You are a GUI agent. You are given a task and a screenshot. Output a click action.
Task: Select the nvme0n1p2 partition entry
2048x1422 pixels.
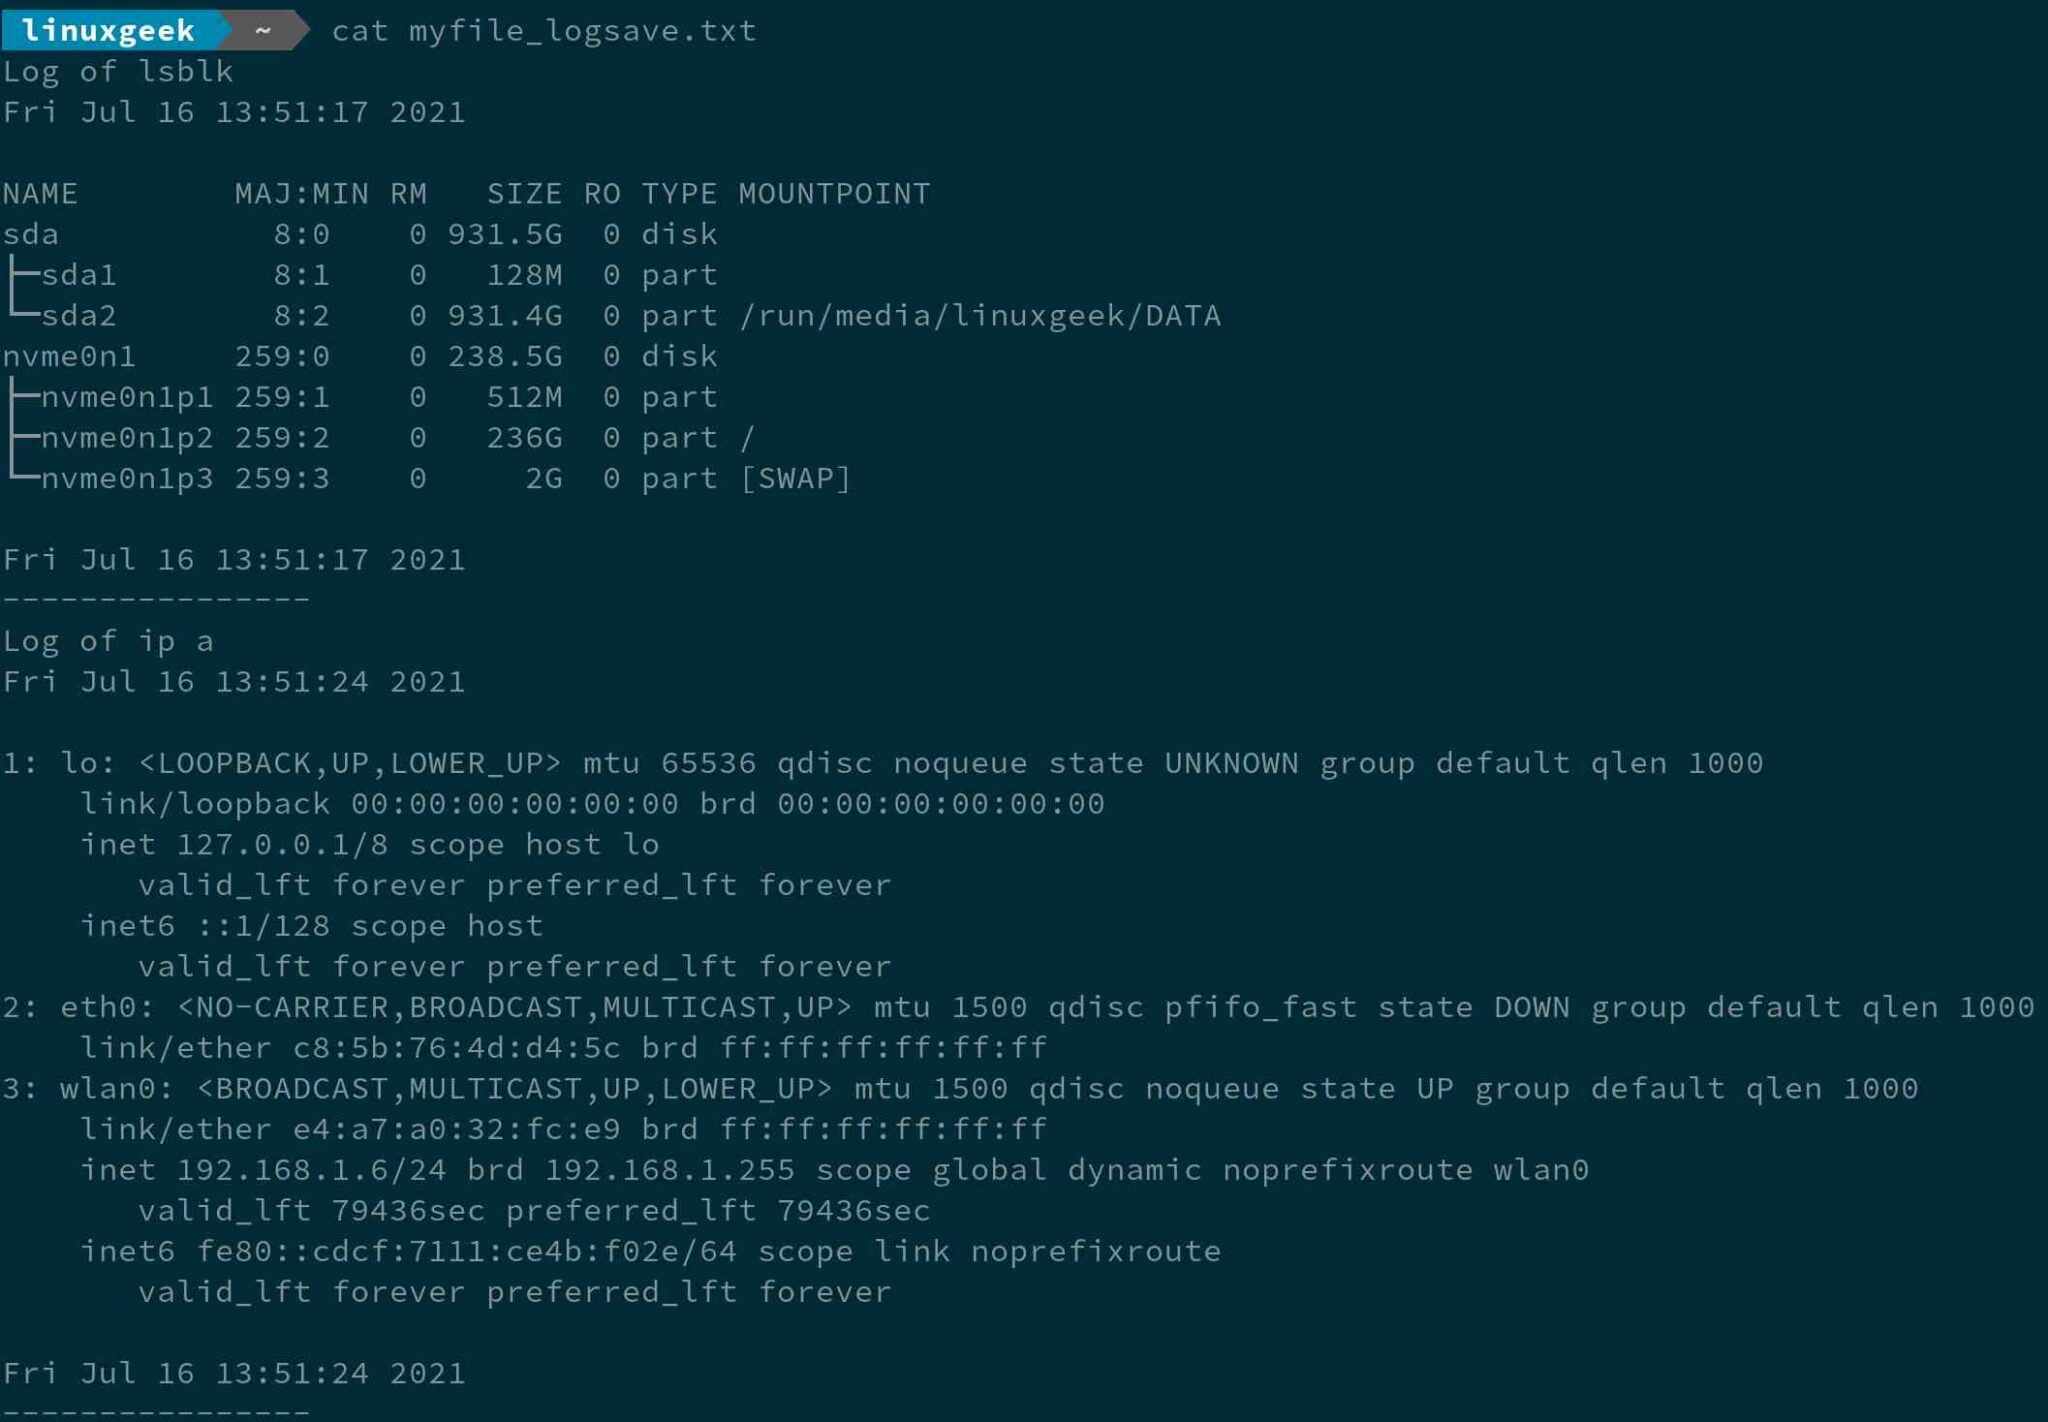pos(126,438)
